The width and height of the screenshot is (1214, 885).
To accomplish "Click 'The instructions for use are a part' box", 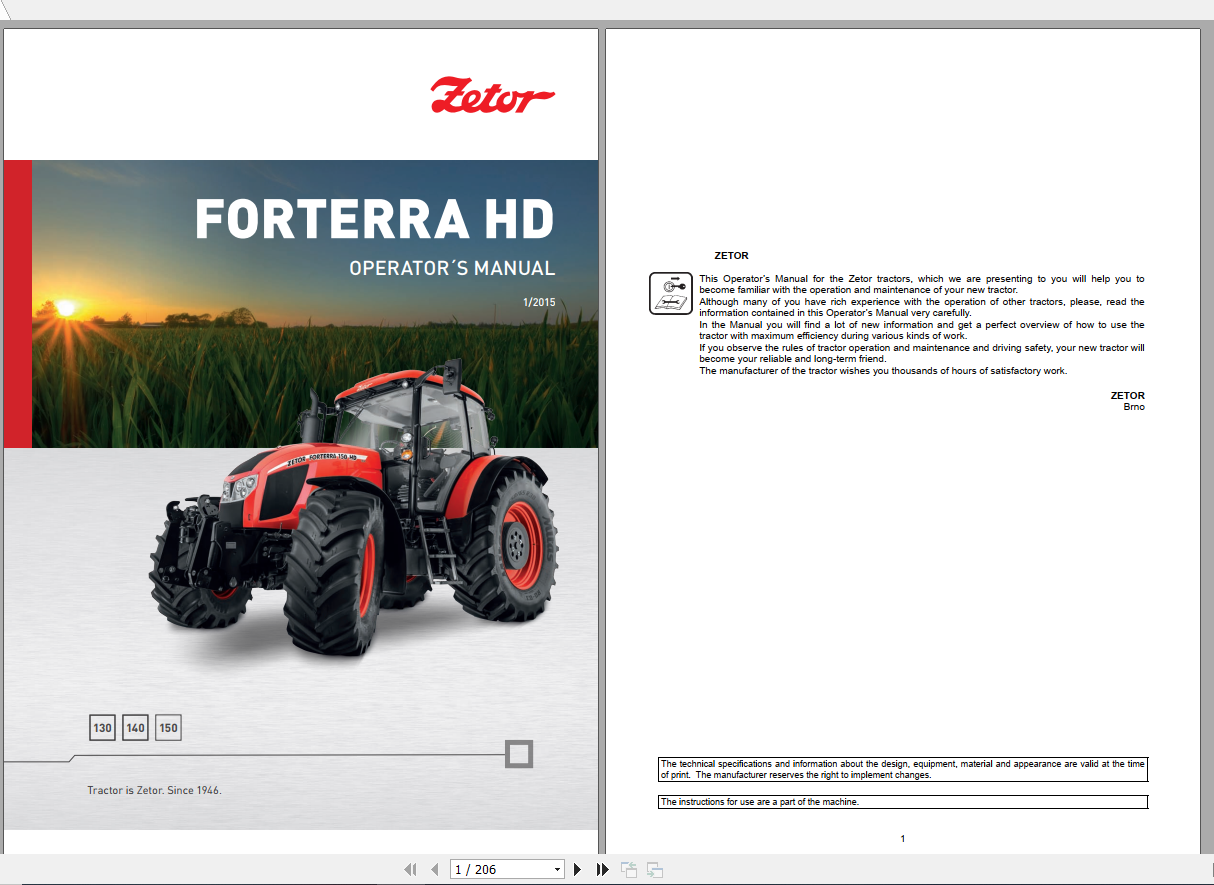I will point(903,802).
